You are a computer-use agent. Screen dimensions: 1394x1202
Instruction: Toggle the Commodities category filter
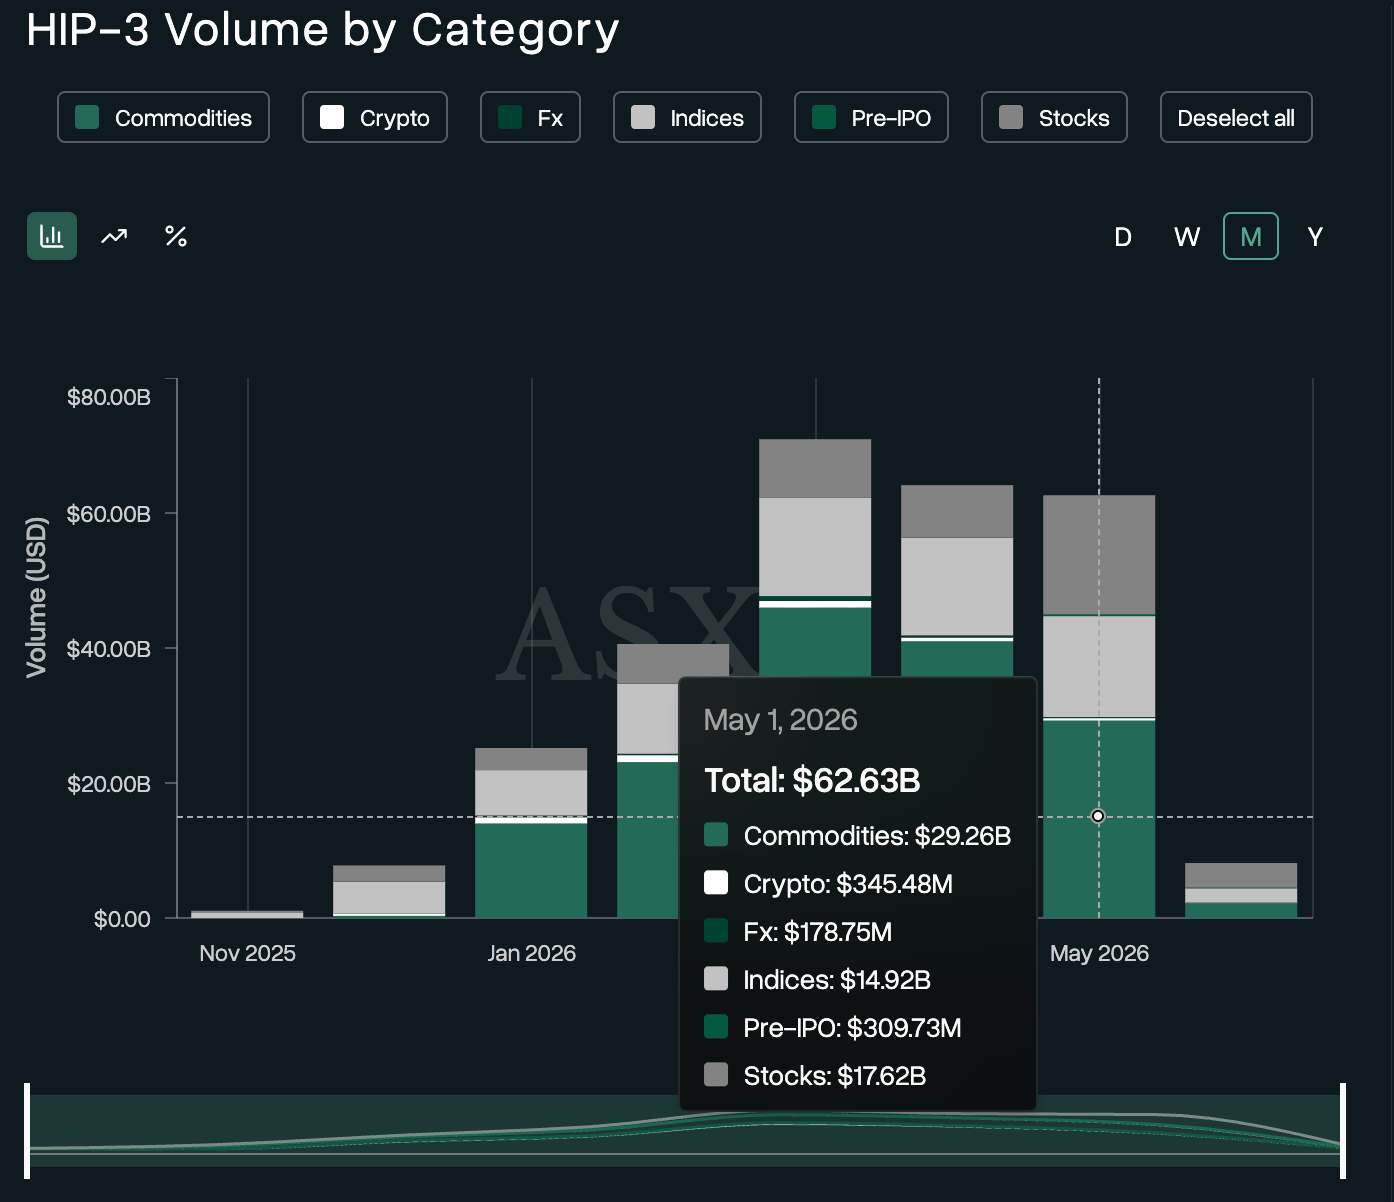point(163,117)
